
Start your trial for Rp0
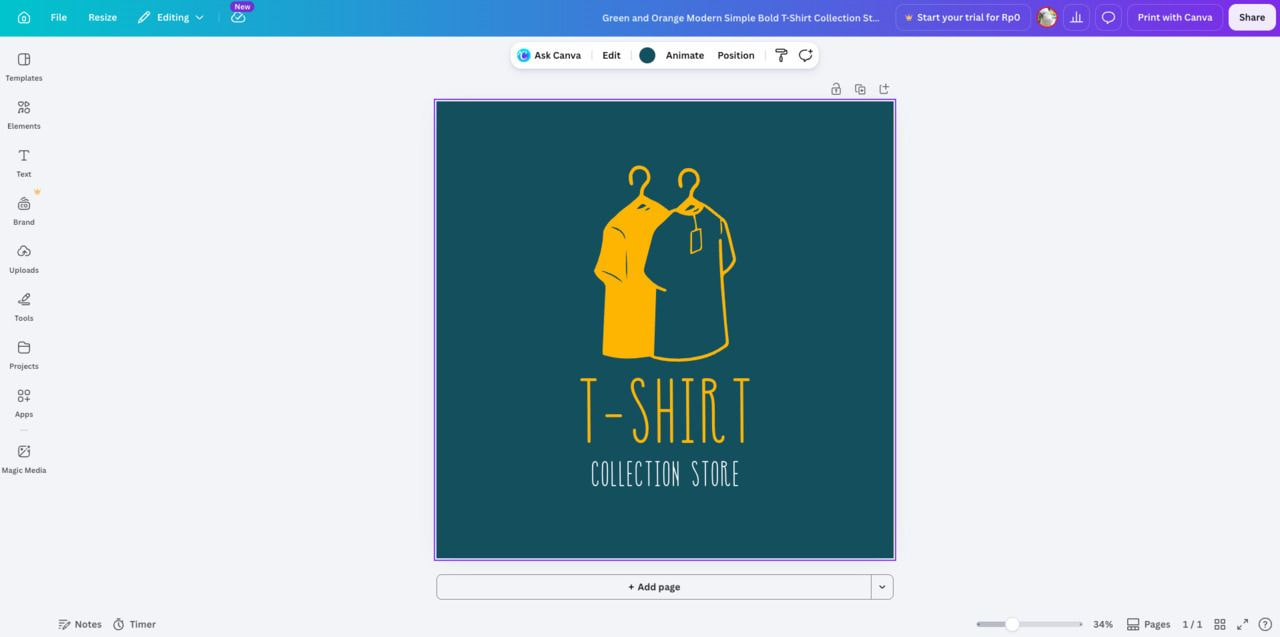pos(962,17)
